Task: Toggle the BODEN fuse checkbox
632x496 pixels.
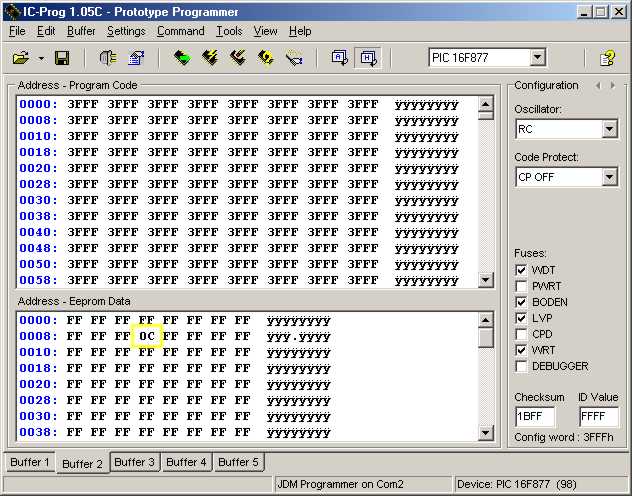Action: pos(521,302)
